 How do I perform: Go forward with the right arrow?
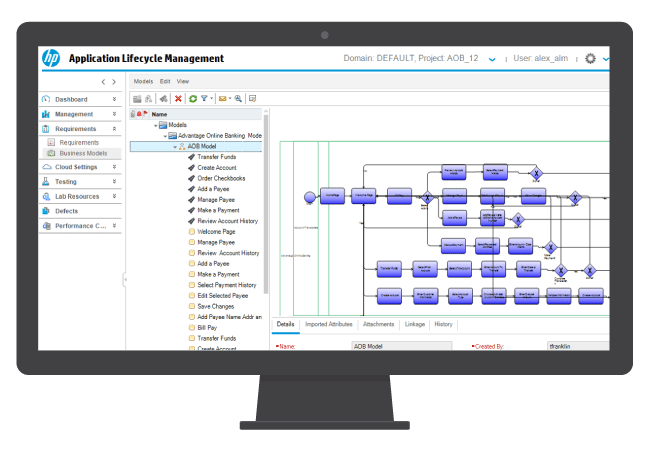point(114,82)
